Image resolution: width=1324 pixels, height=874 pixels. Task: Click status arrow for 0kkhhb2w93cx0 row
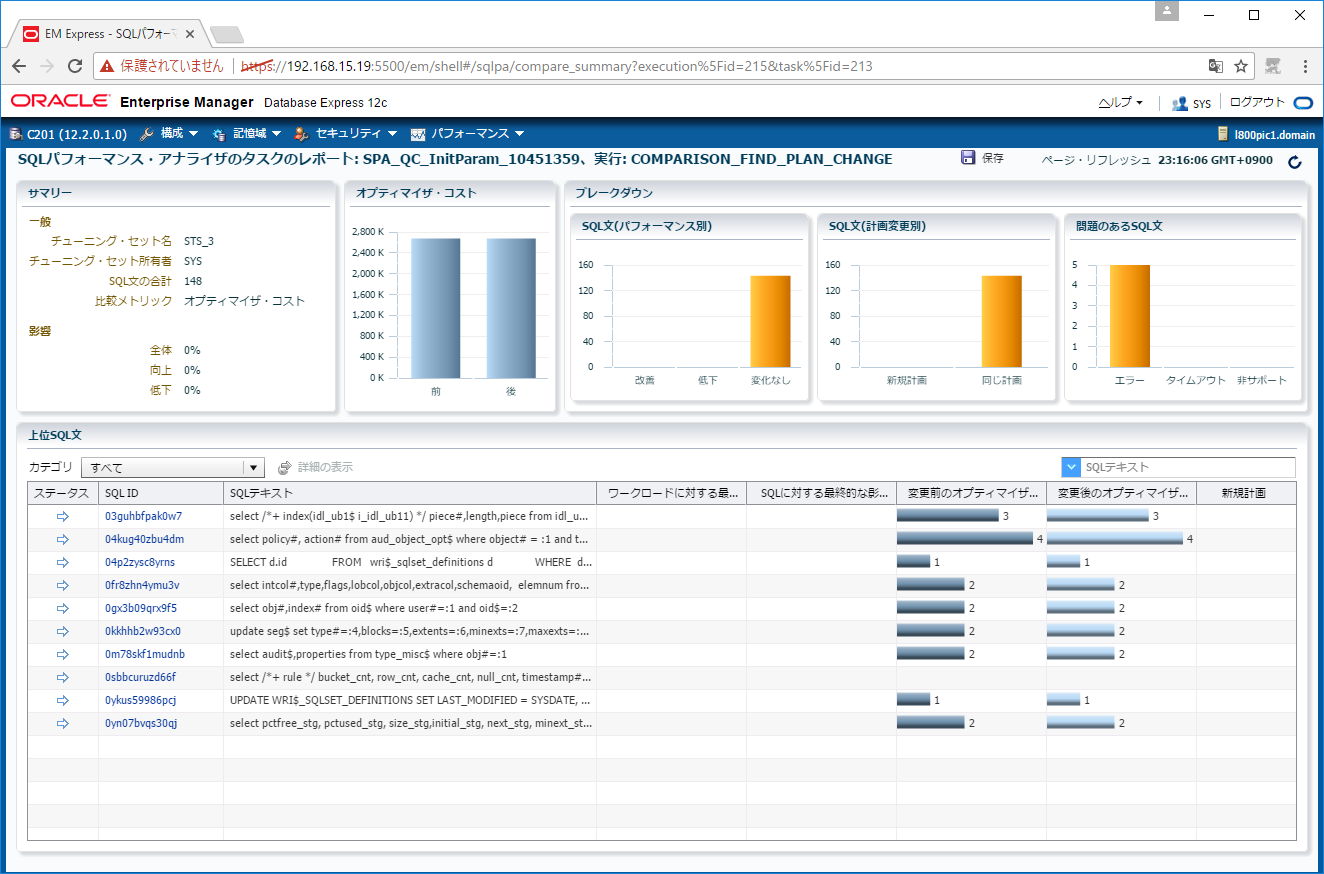pyautogui.click(x=63, y=631)
